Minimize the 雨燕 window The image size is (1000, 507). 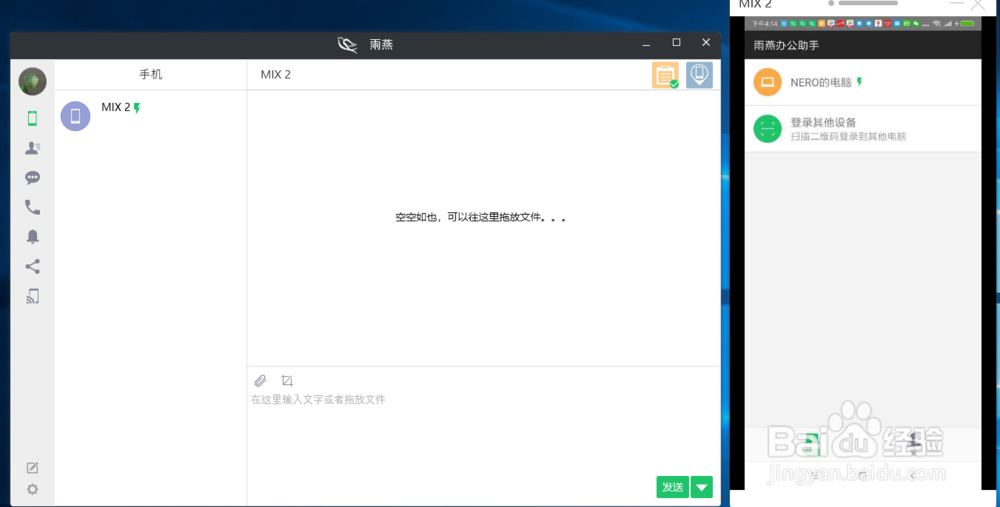pyautogui.click(x=647, y=43)
